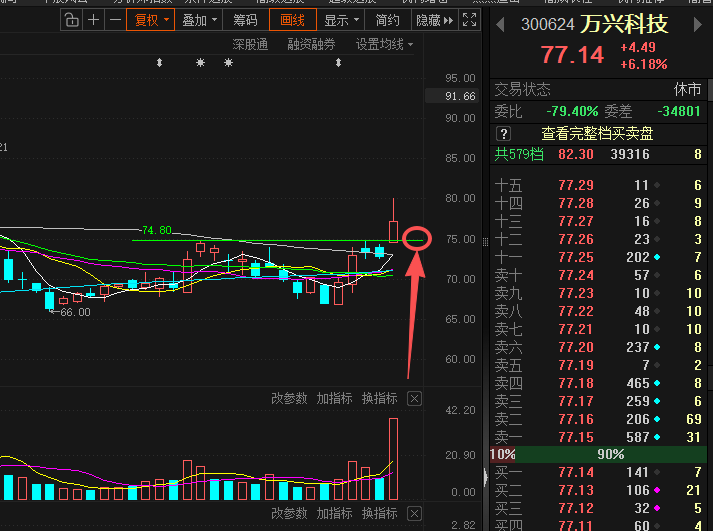Click 换指标 in the lowest indicator panel
Screen dimensions: 713x531
coord(380,514)
